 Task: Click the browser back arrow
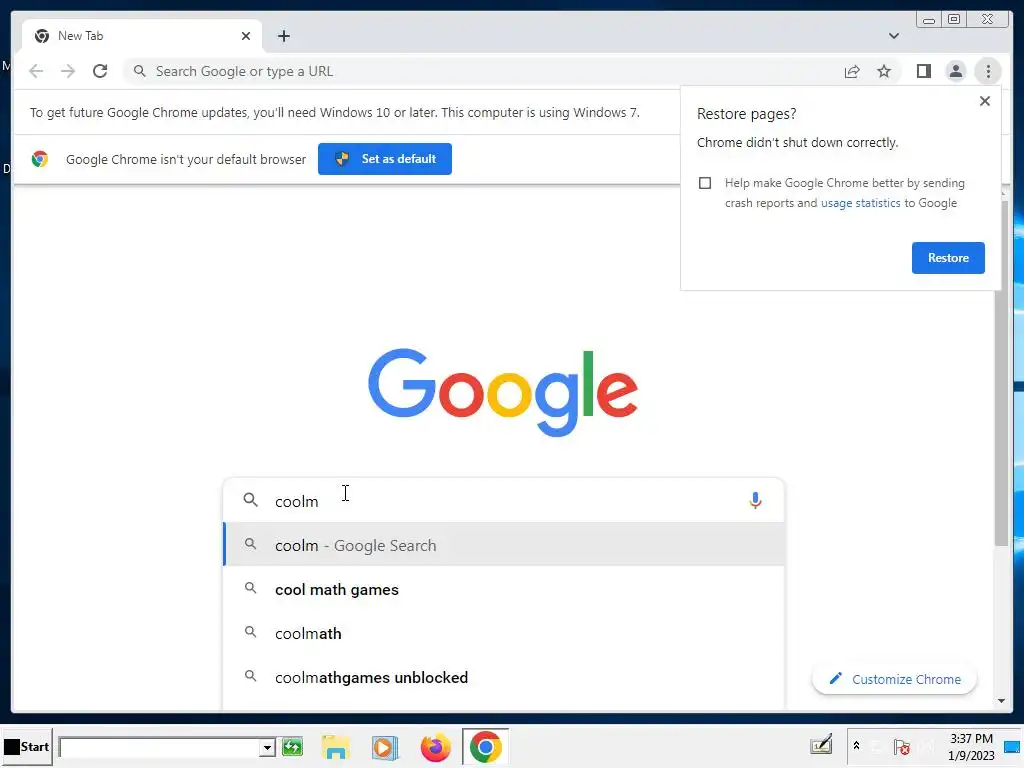pyautogui.click(x=36, y=71)
